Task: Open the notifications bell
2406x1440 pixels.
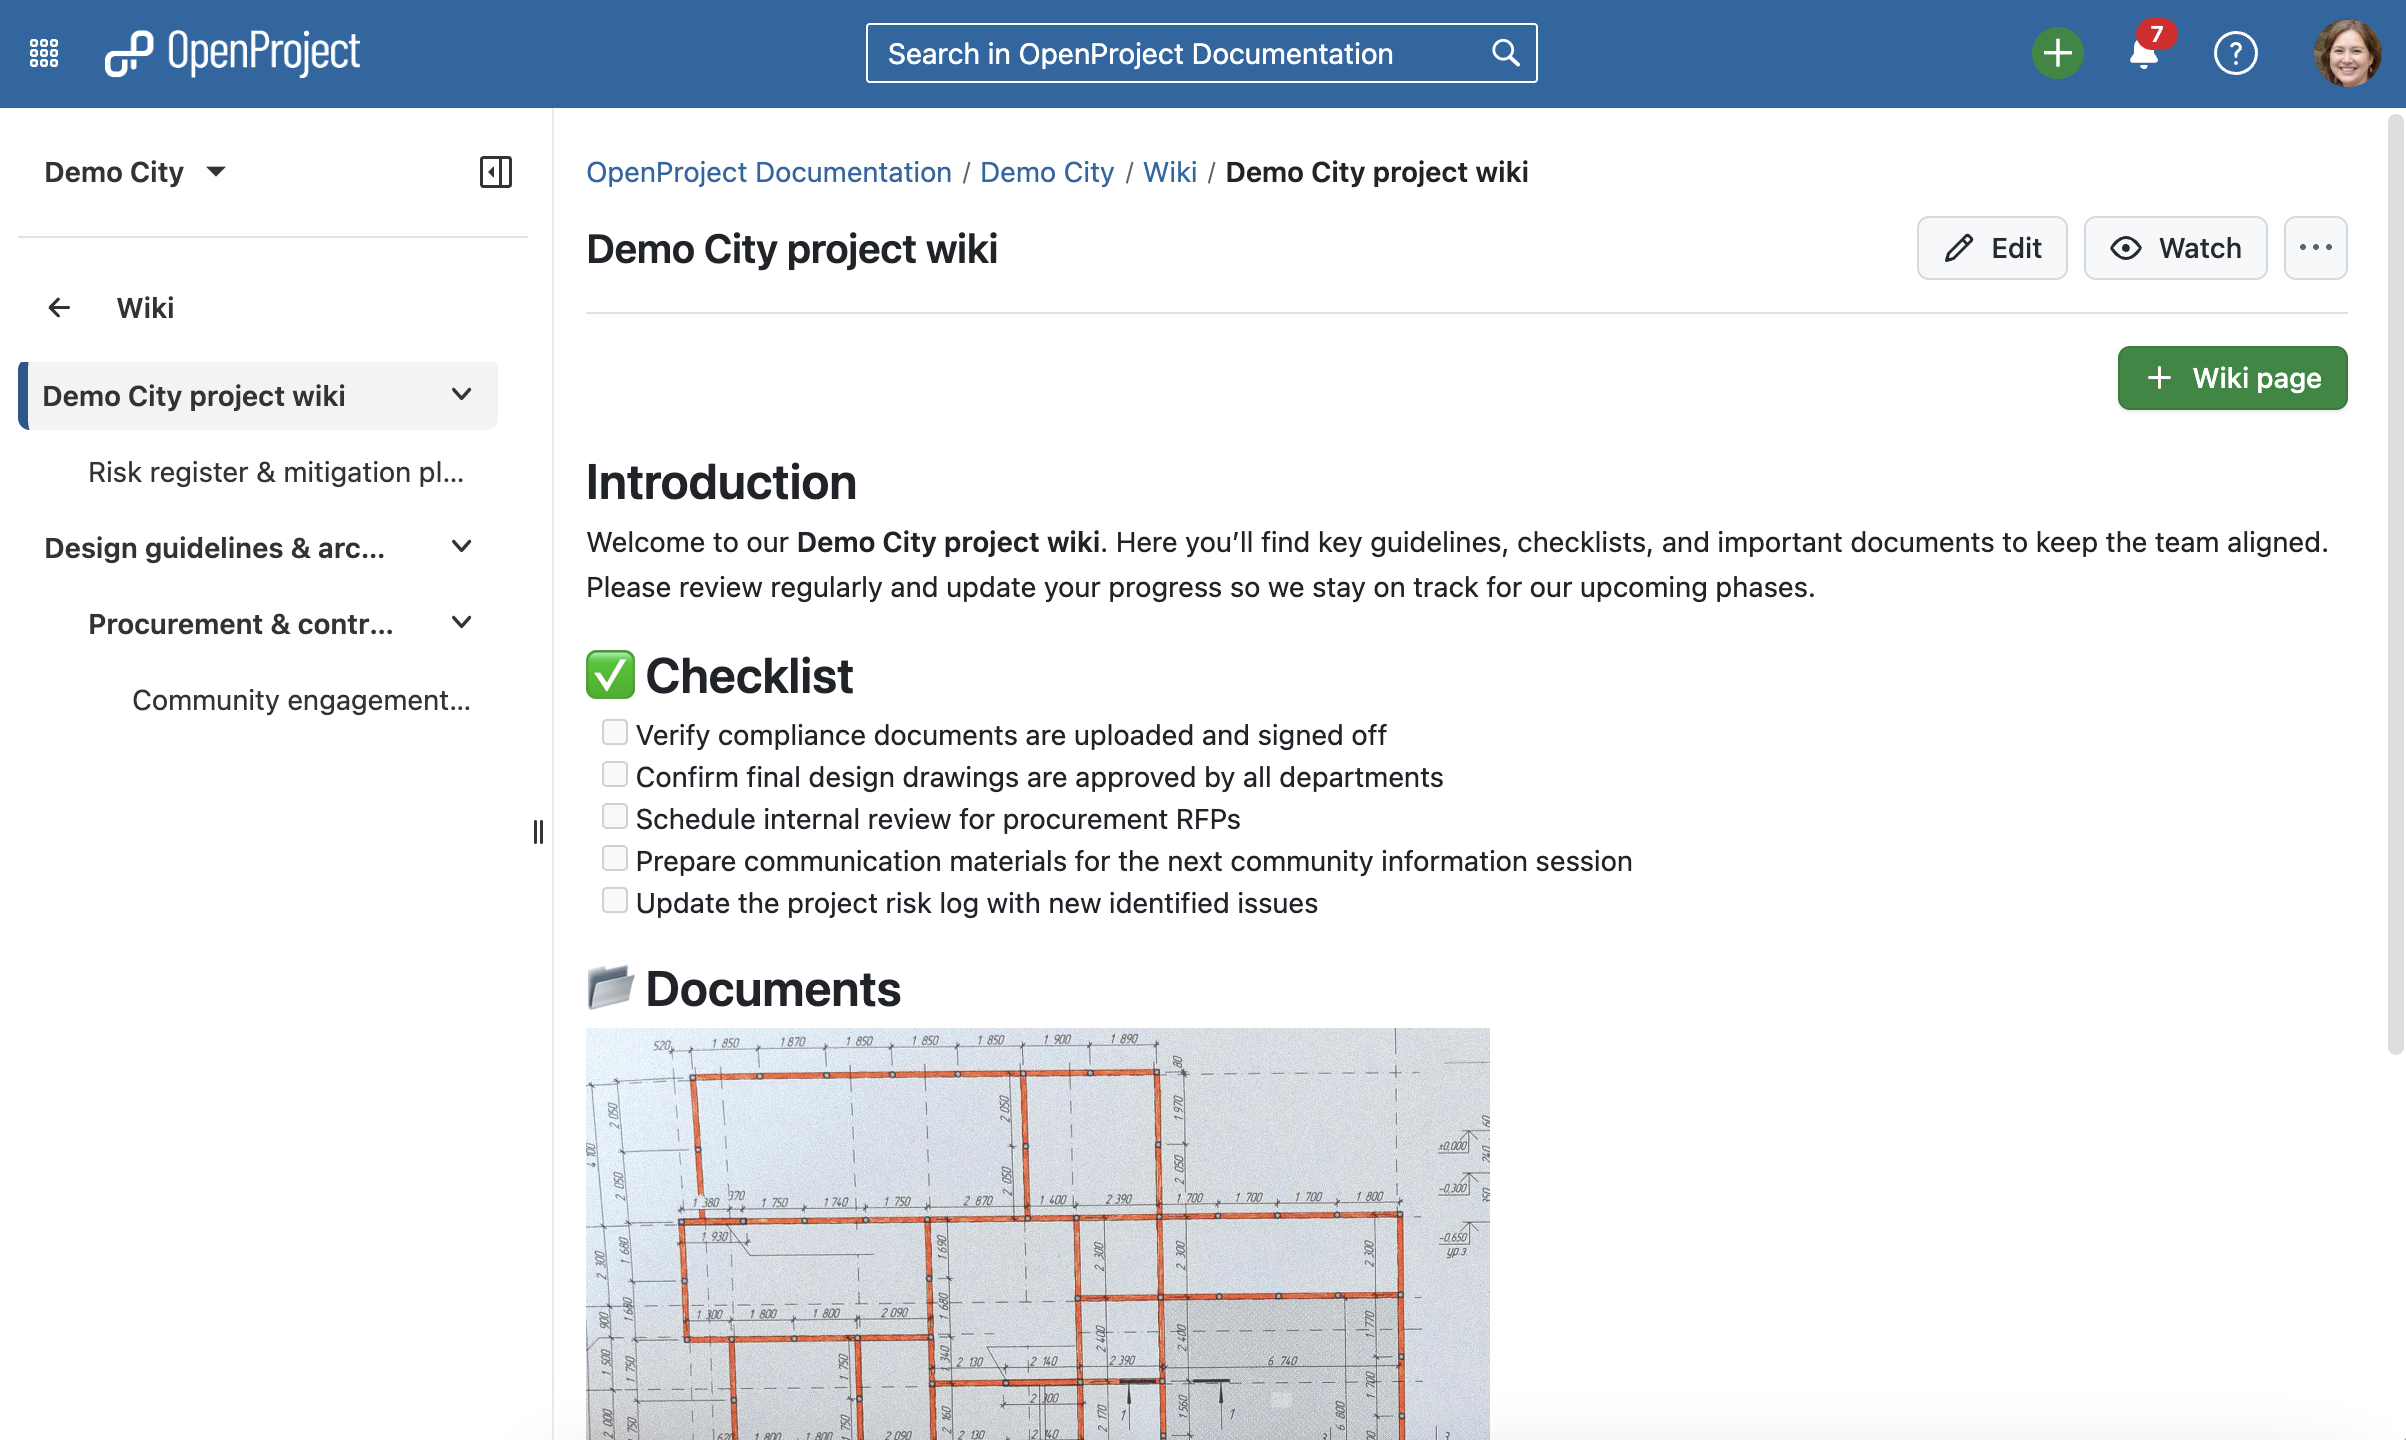Action: point(2143,53)
